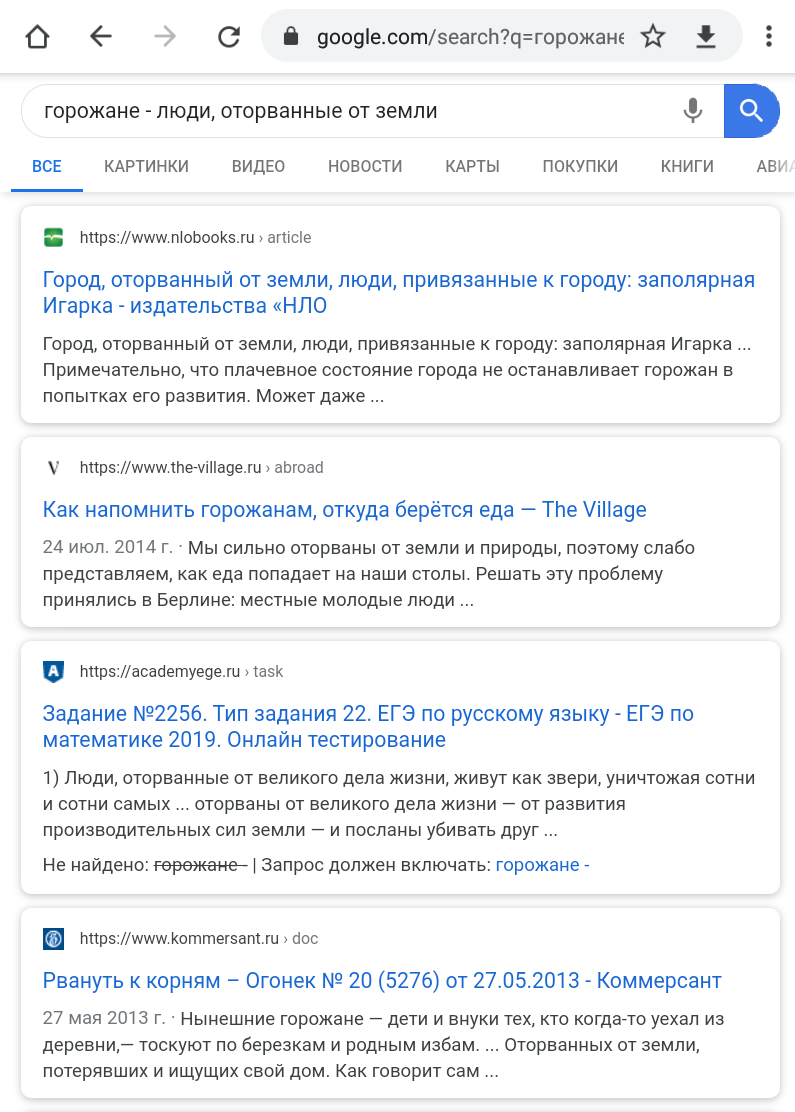Viewport: 795px width, 1112px height.
Task: Click the academyege.ru site favicon
Action: (54, 672)
